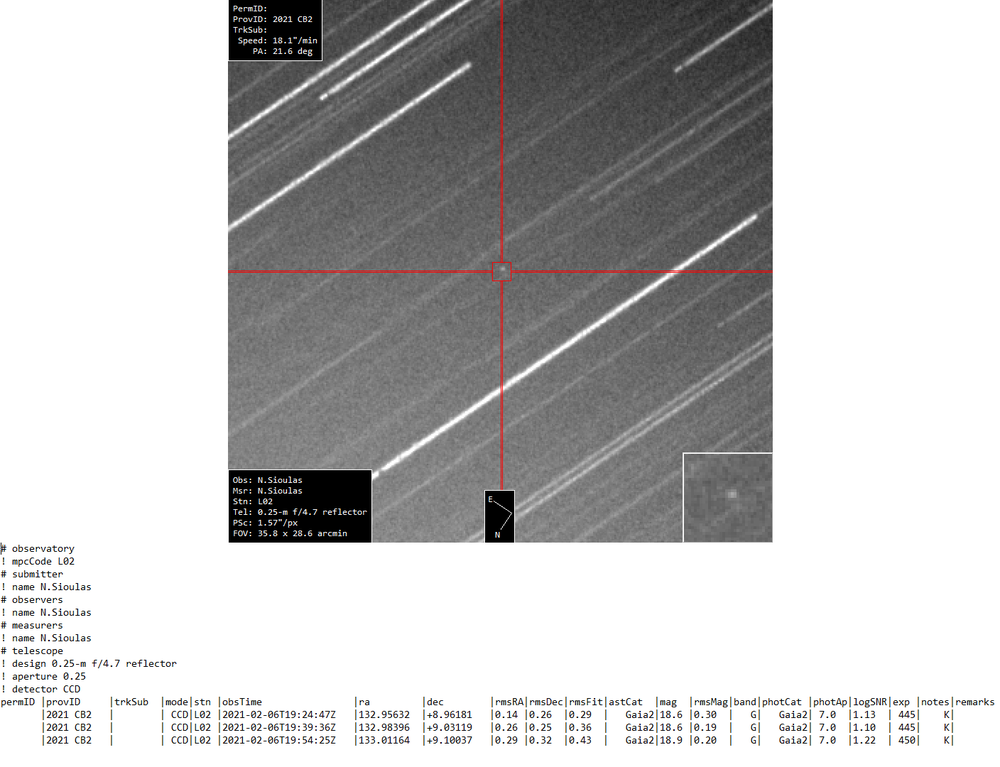Click the '# submitter' header line
Image resolution: width=1000 pixels, height=767 pixels.
coord(34,575)
